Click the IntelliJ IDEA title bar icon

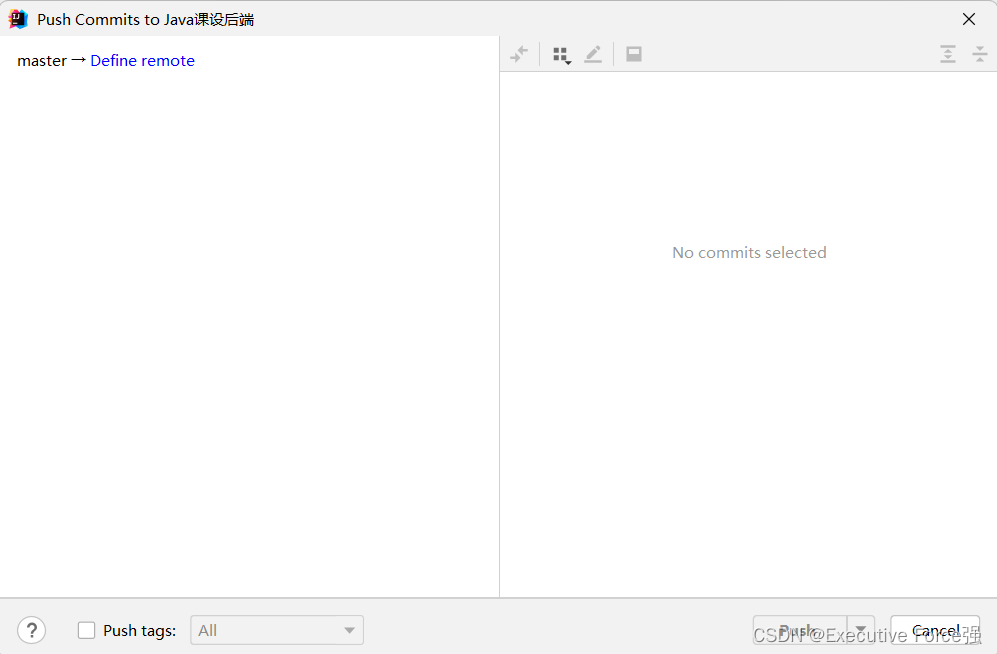tap(18, 19)
